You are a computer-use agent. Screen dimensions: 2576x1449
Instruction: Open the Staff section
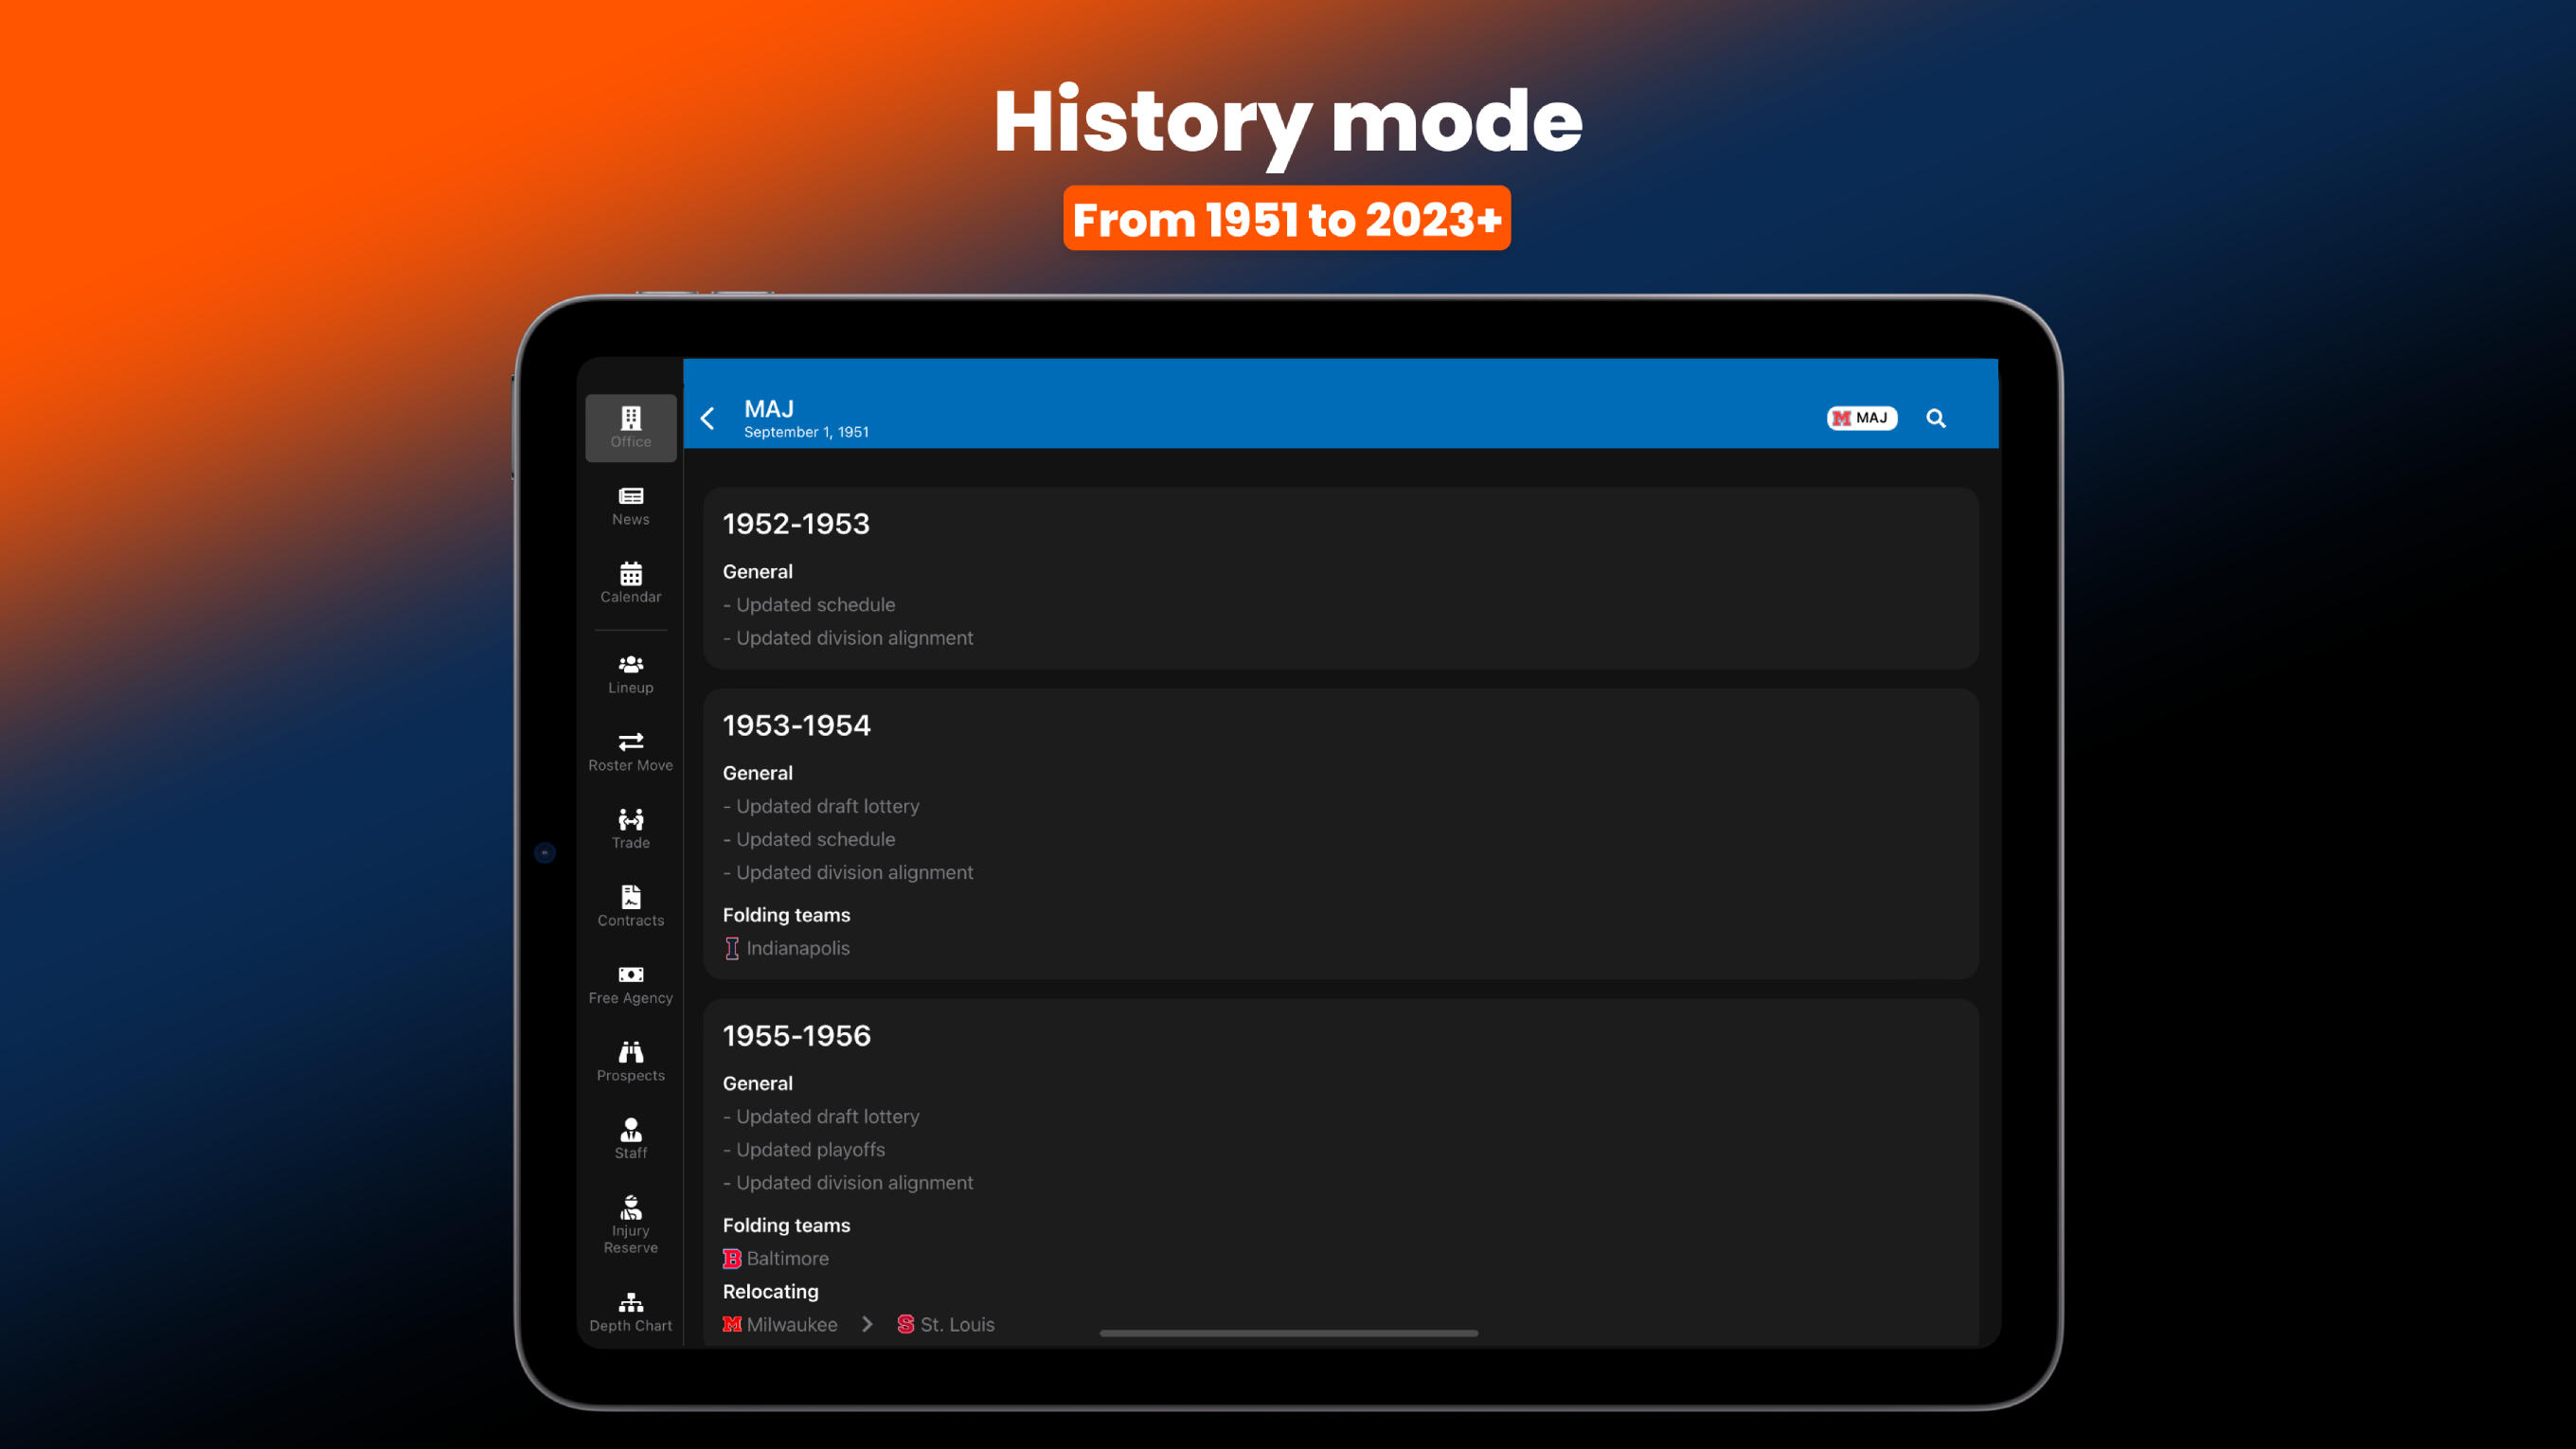click(x=630, y=1137)
